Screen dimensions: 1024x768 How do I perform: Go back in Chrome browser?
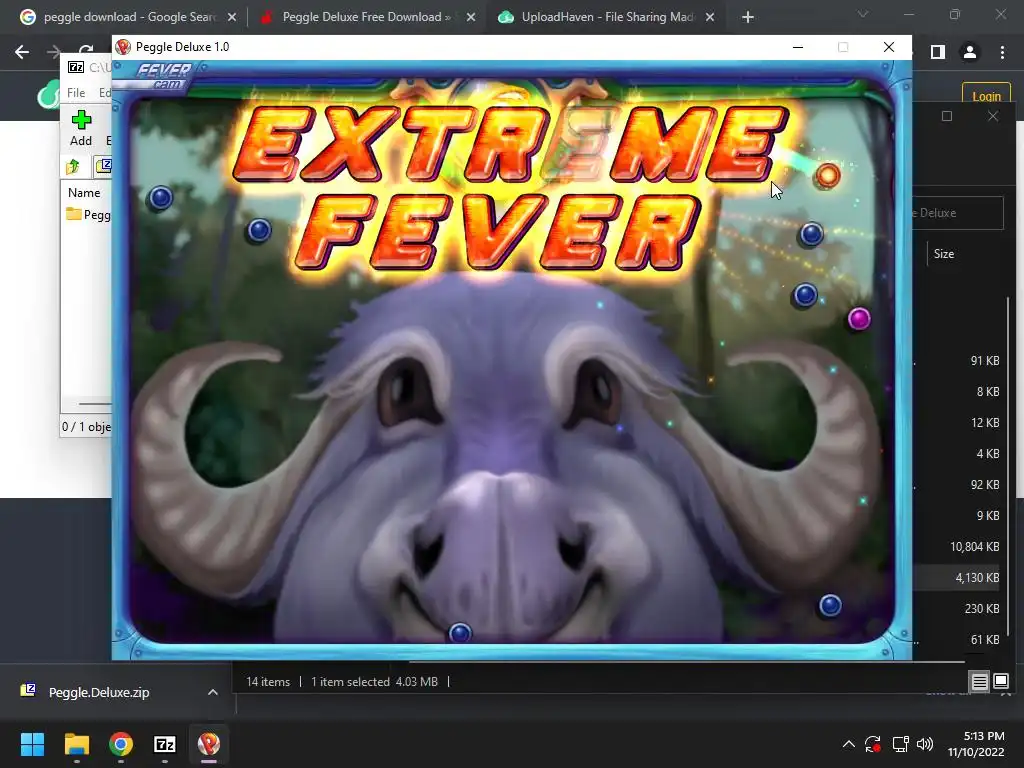coord(22,52)
